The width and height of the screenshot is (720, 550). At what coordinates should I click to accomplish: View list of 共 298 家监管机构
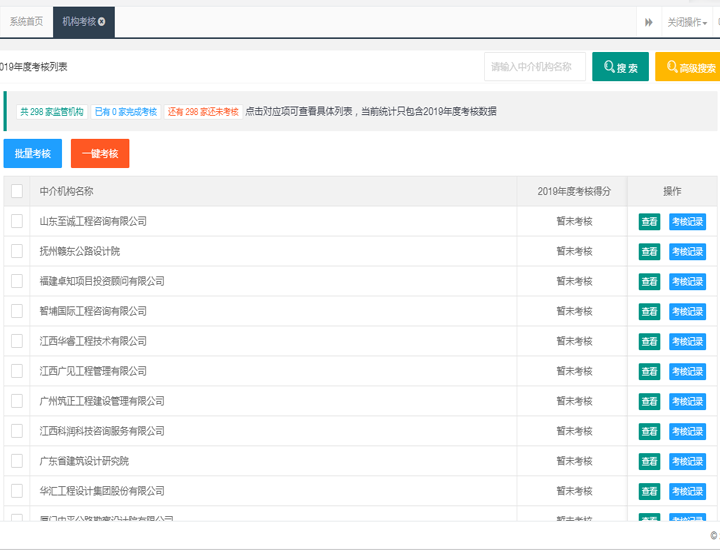point(52,112)
